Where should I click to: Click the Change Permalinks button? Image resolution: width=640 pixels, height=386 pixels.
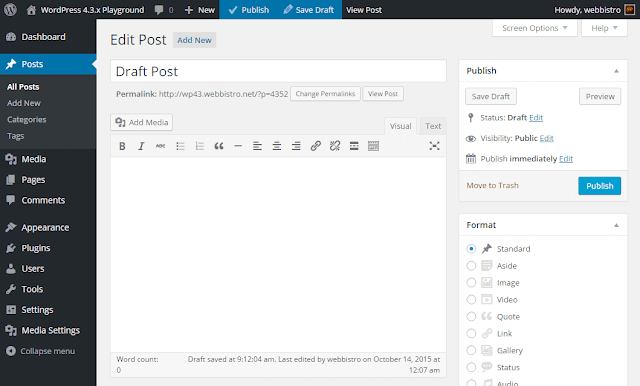(x=325, y=94)
